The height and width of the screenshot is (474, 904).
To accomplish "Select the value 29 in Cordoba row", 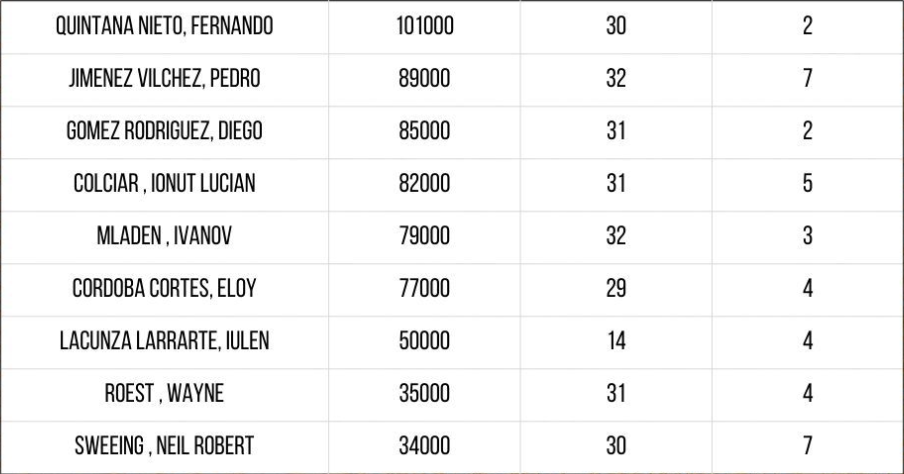I will tap(616, 288).
